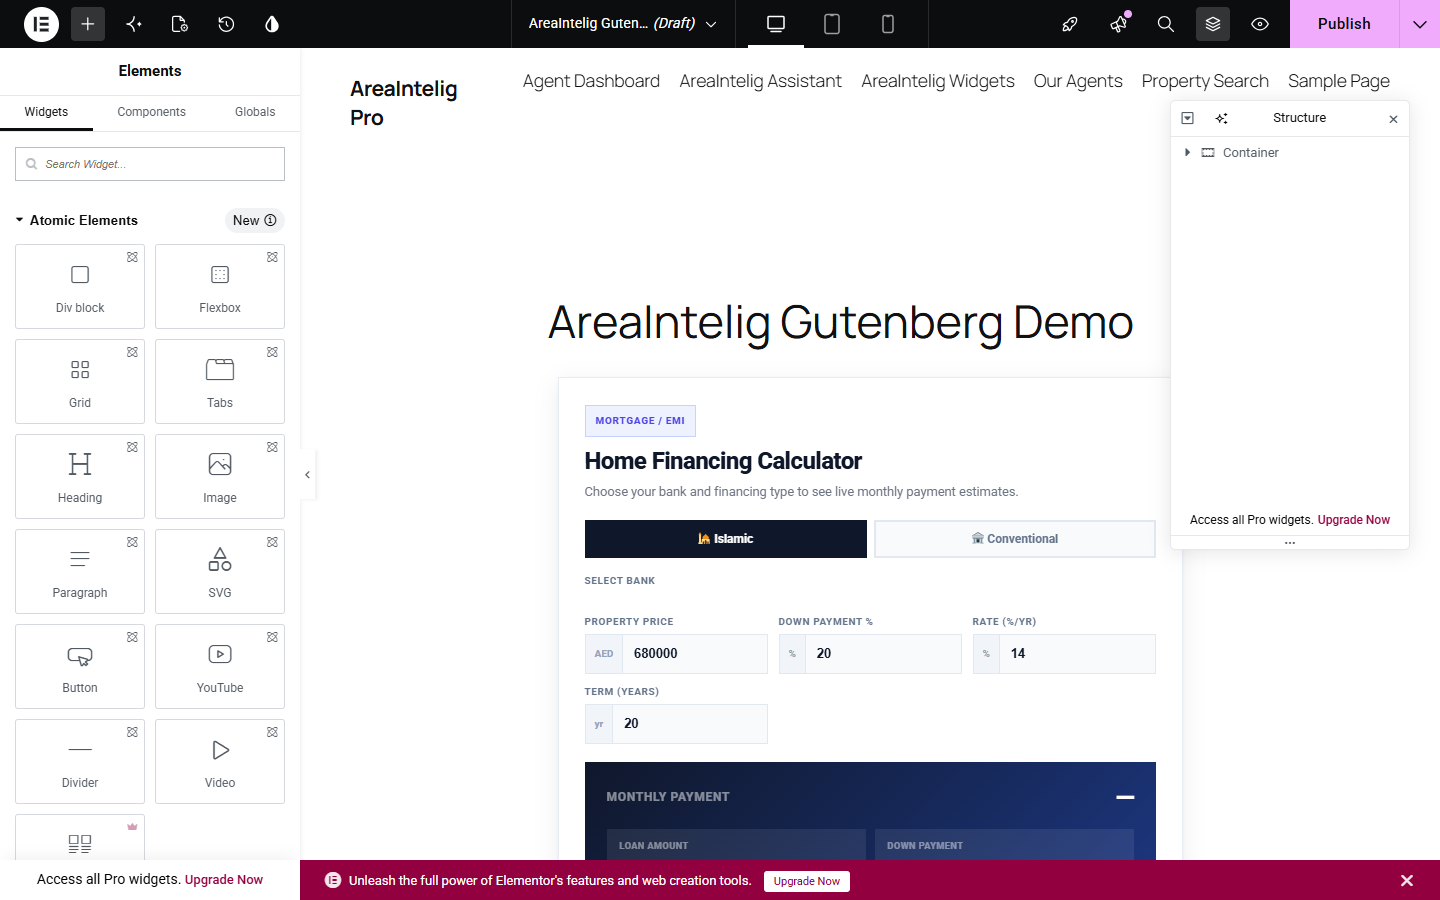Click the Structure panel bottom dots handle

click(x=1290, y=543)
